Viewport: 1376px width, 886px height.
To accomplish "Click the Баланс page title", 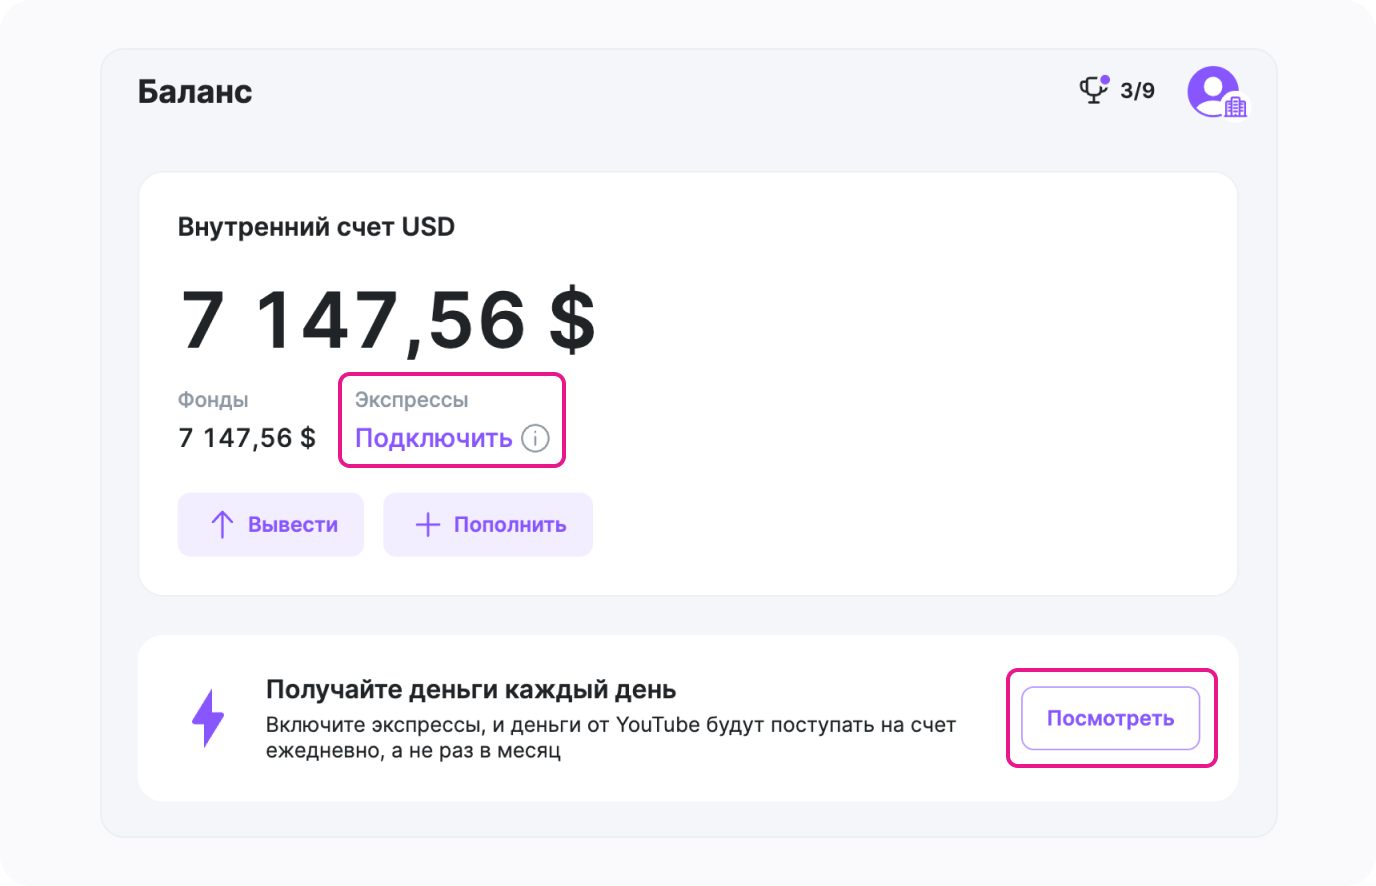I will tap(195, 92).
